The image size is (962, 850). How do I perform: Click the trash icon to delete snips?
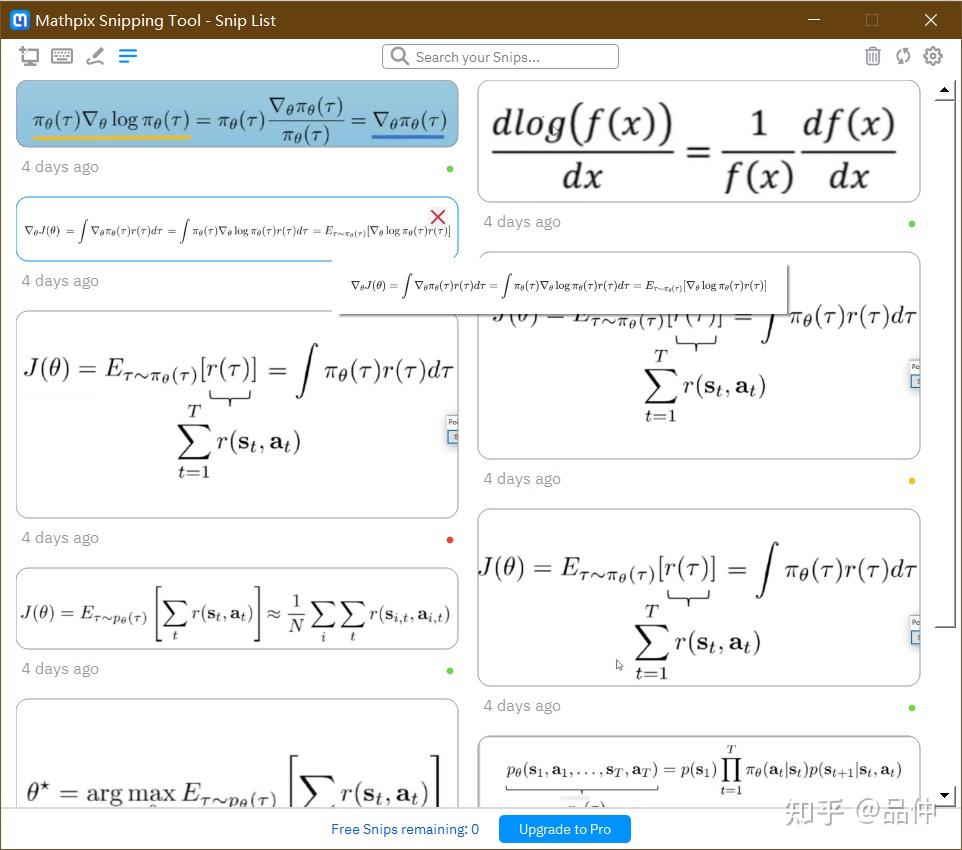tap(872, 57)
